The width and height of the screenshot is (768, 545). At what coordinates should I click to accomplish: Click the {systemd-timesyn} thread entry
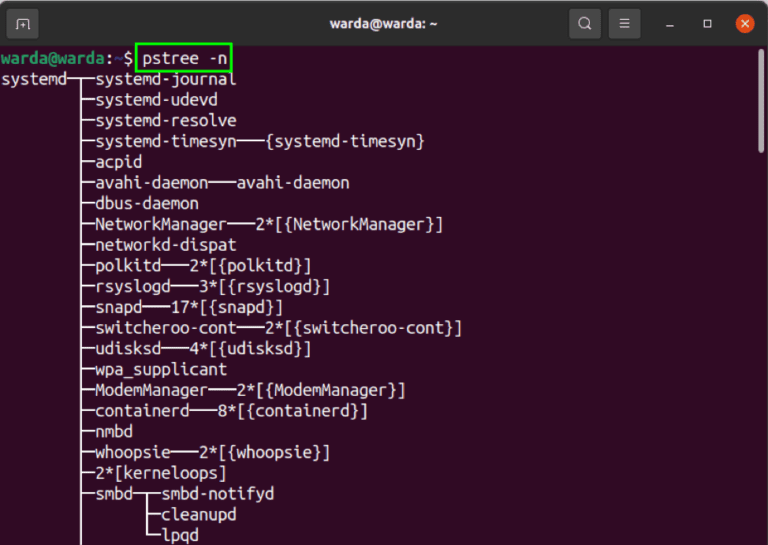[x=345, y=142]
